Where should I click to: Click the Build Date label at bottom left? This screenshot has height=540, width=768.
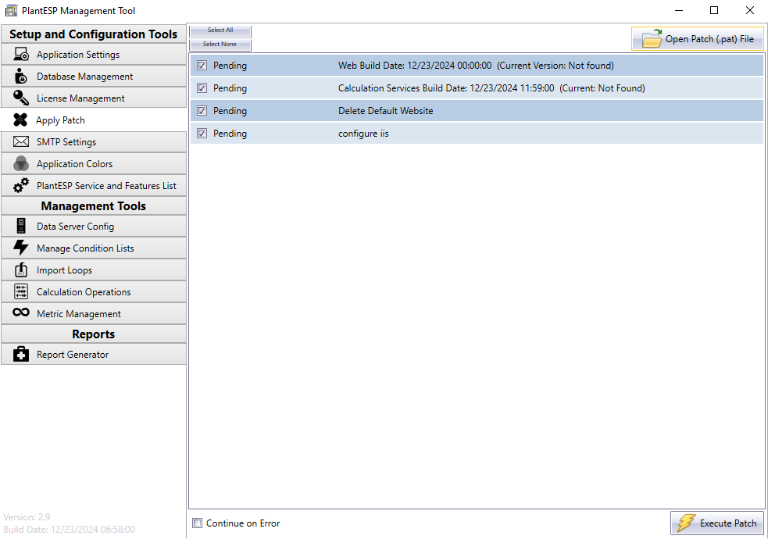click(69, 529)
